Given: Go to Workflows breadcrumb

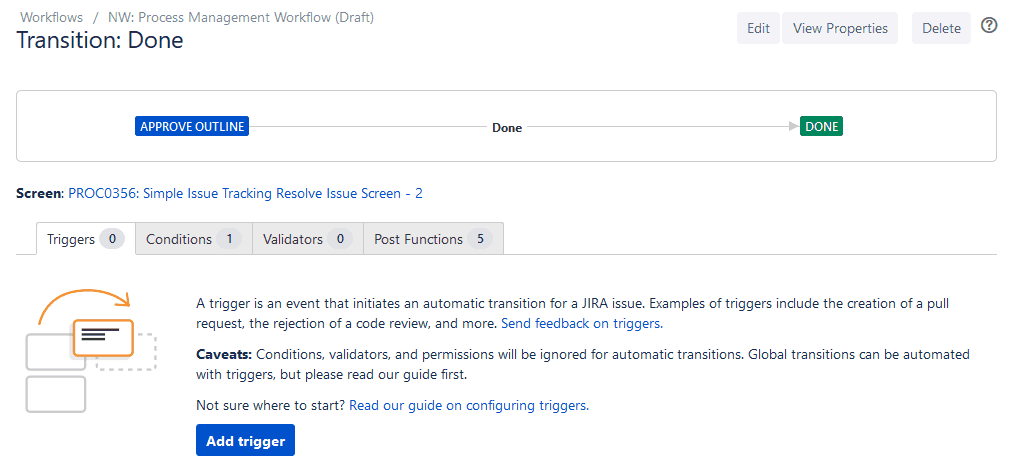Looking at the screenshot, I should [51, 17].
